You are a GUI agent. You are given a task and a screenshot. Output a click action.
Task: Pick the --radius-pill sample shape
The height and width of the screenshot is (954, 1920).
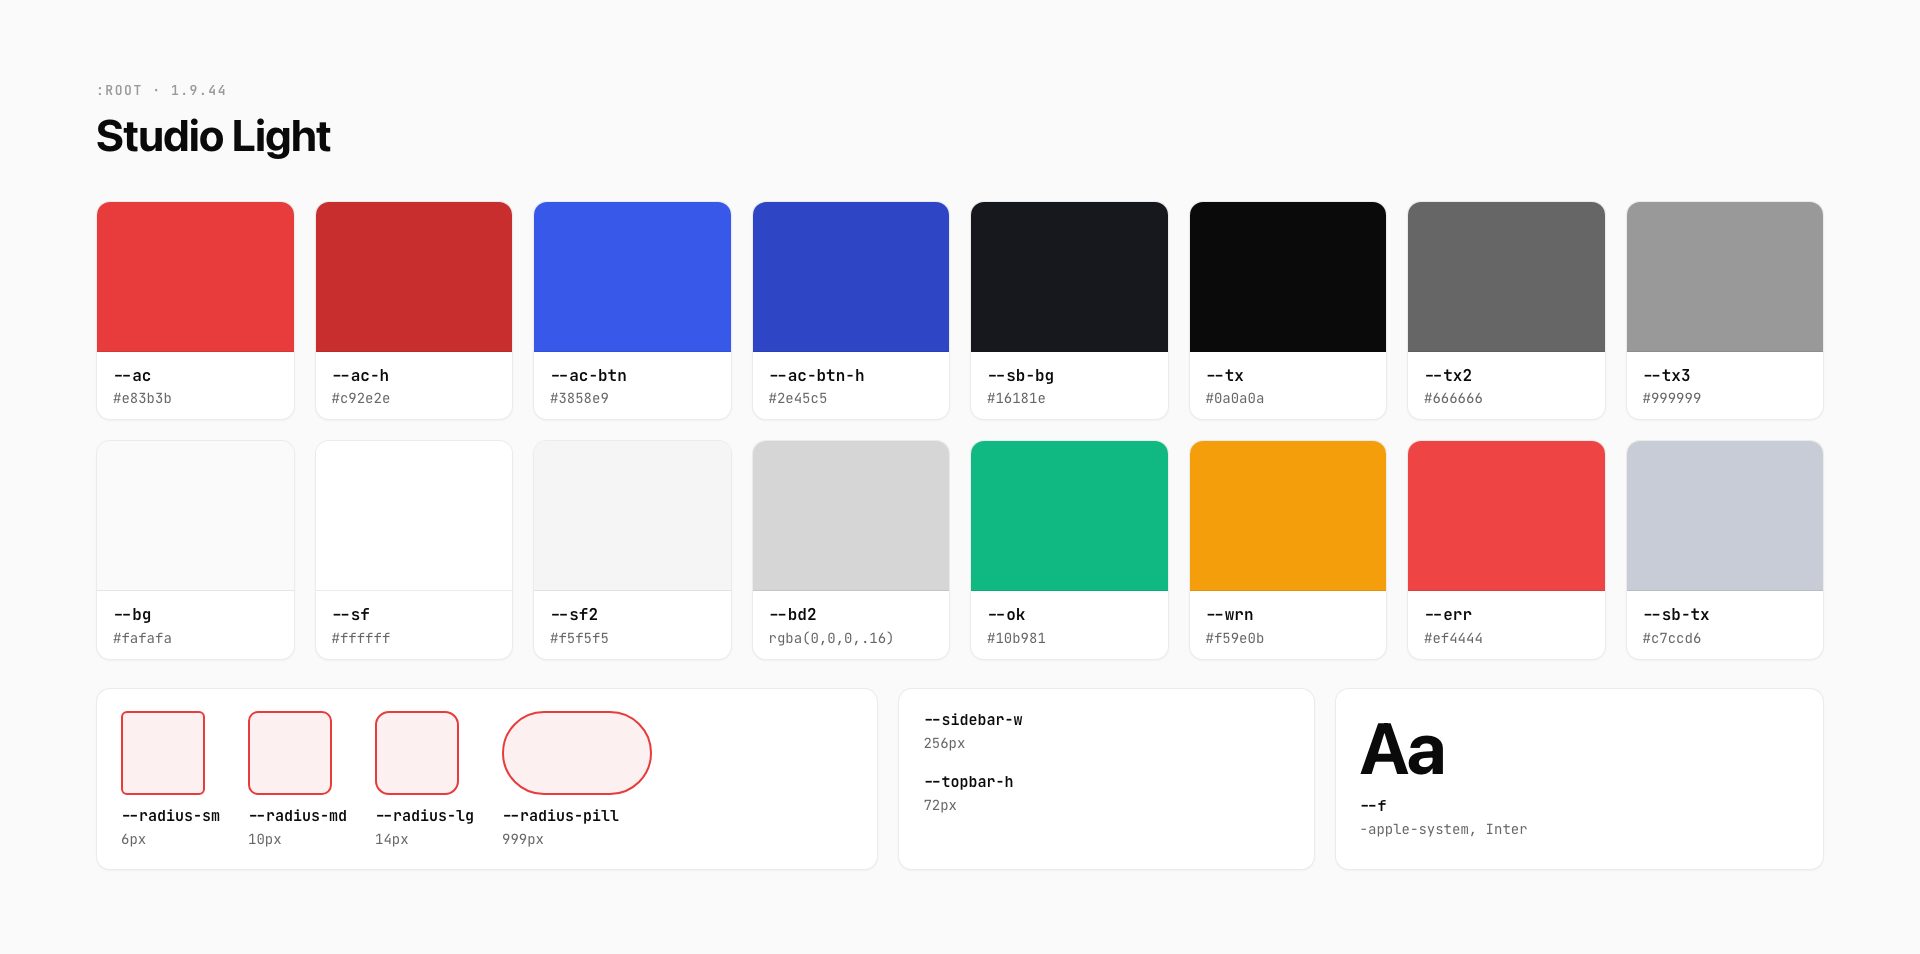click(577, 753)
